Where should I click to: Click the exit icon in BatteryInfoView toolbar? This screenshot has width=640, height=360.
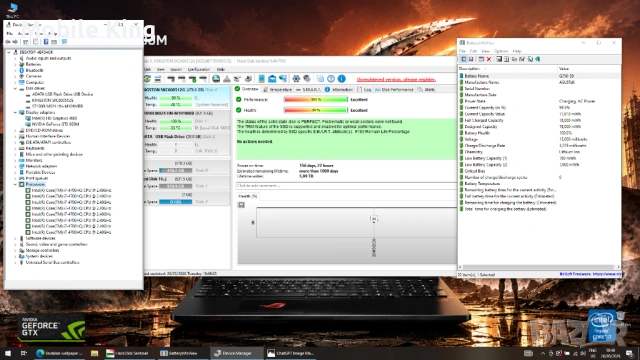coord(537,59)
